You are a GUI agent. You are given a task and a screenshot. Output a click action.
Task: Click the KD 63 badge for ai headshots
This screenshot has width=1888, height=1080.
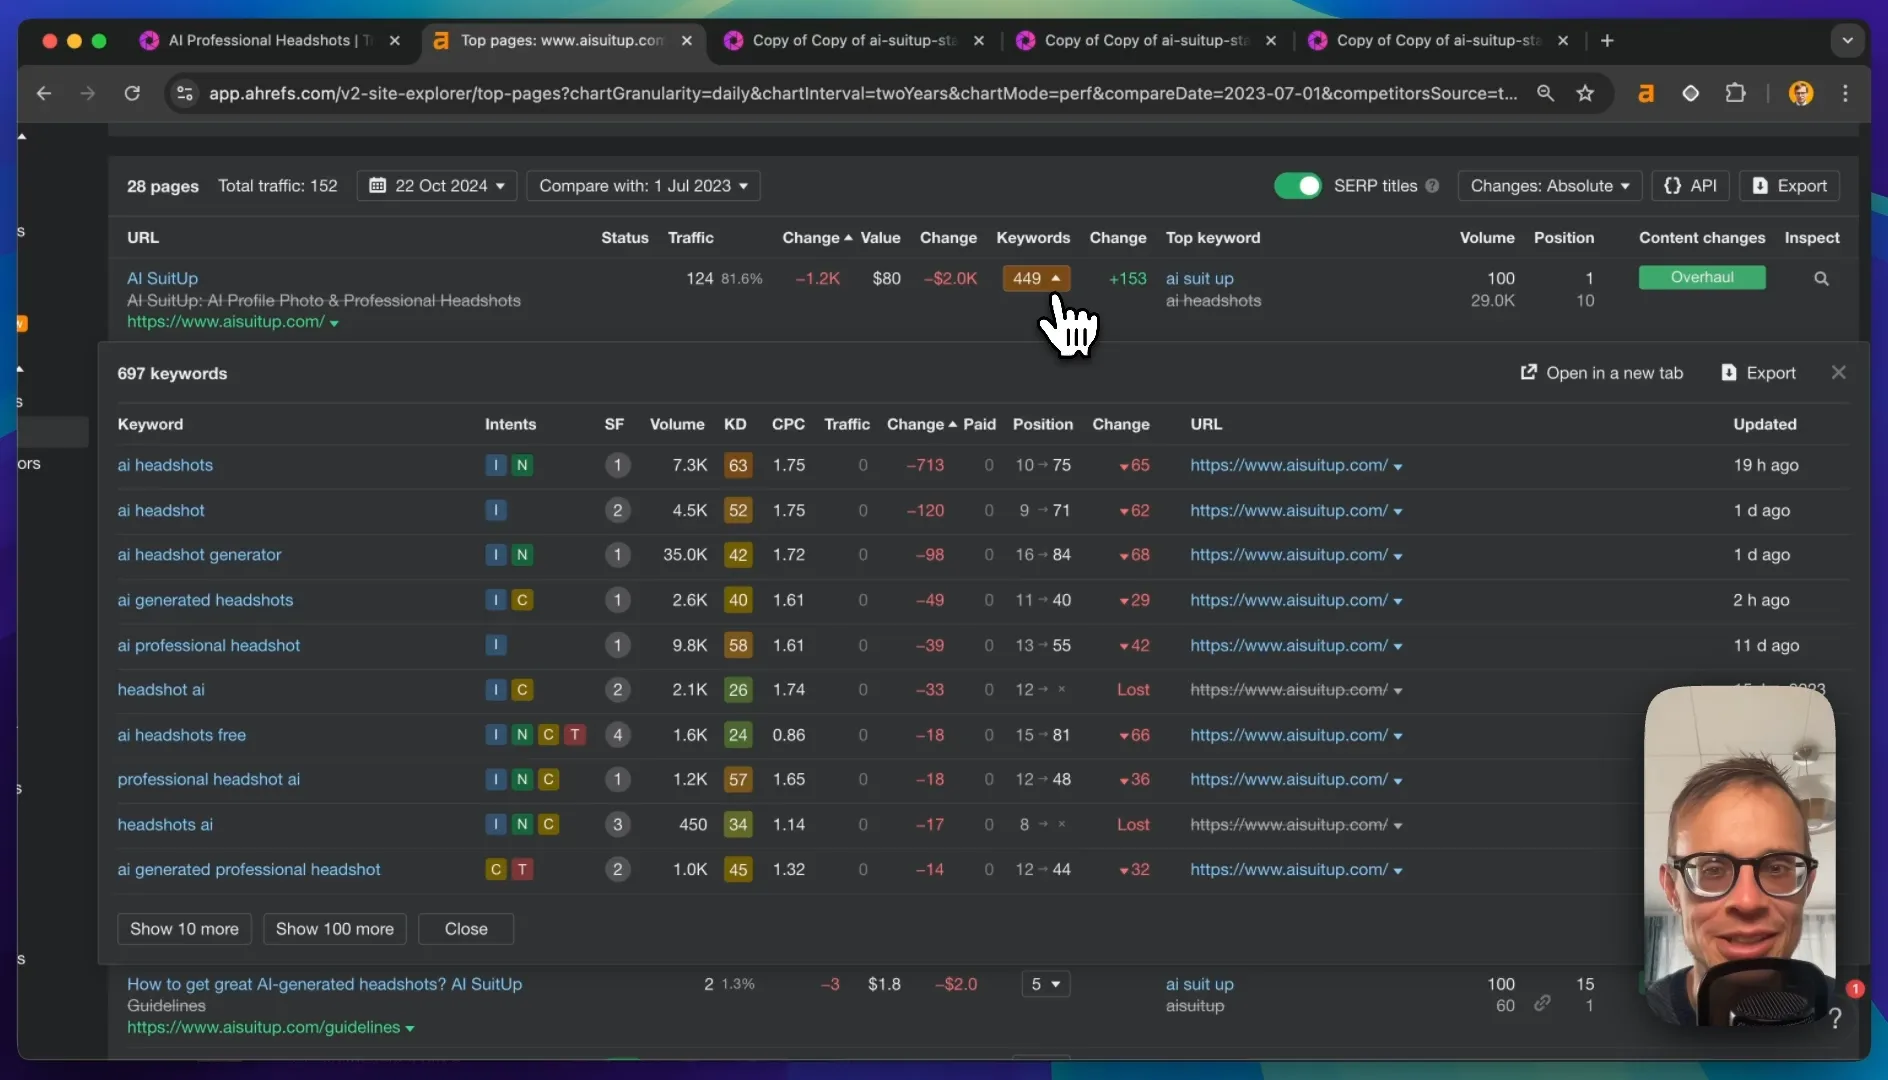pyautogui.click(x=738, y=465)
